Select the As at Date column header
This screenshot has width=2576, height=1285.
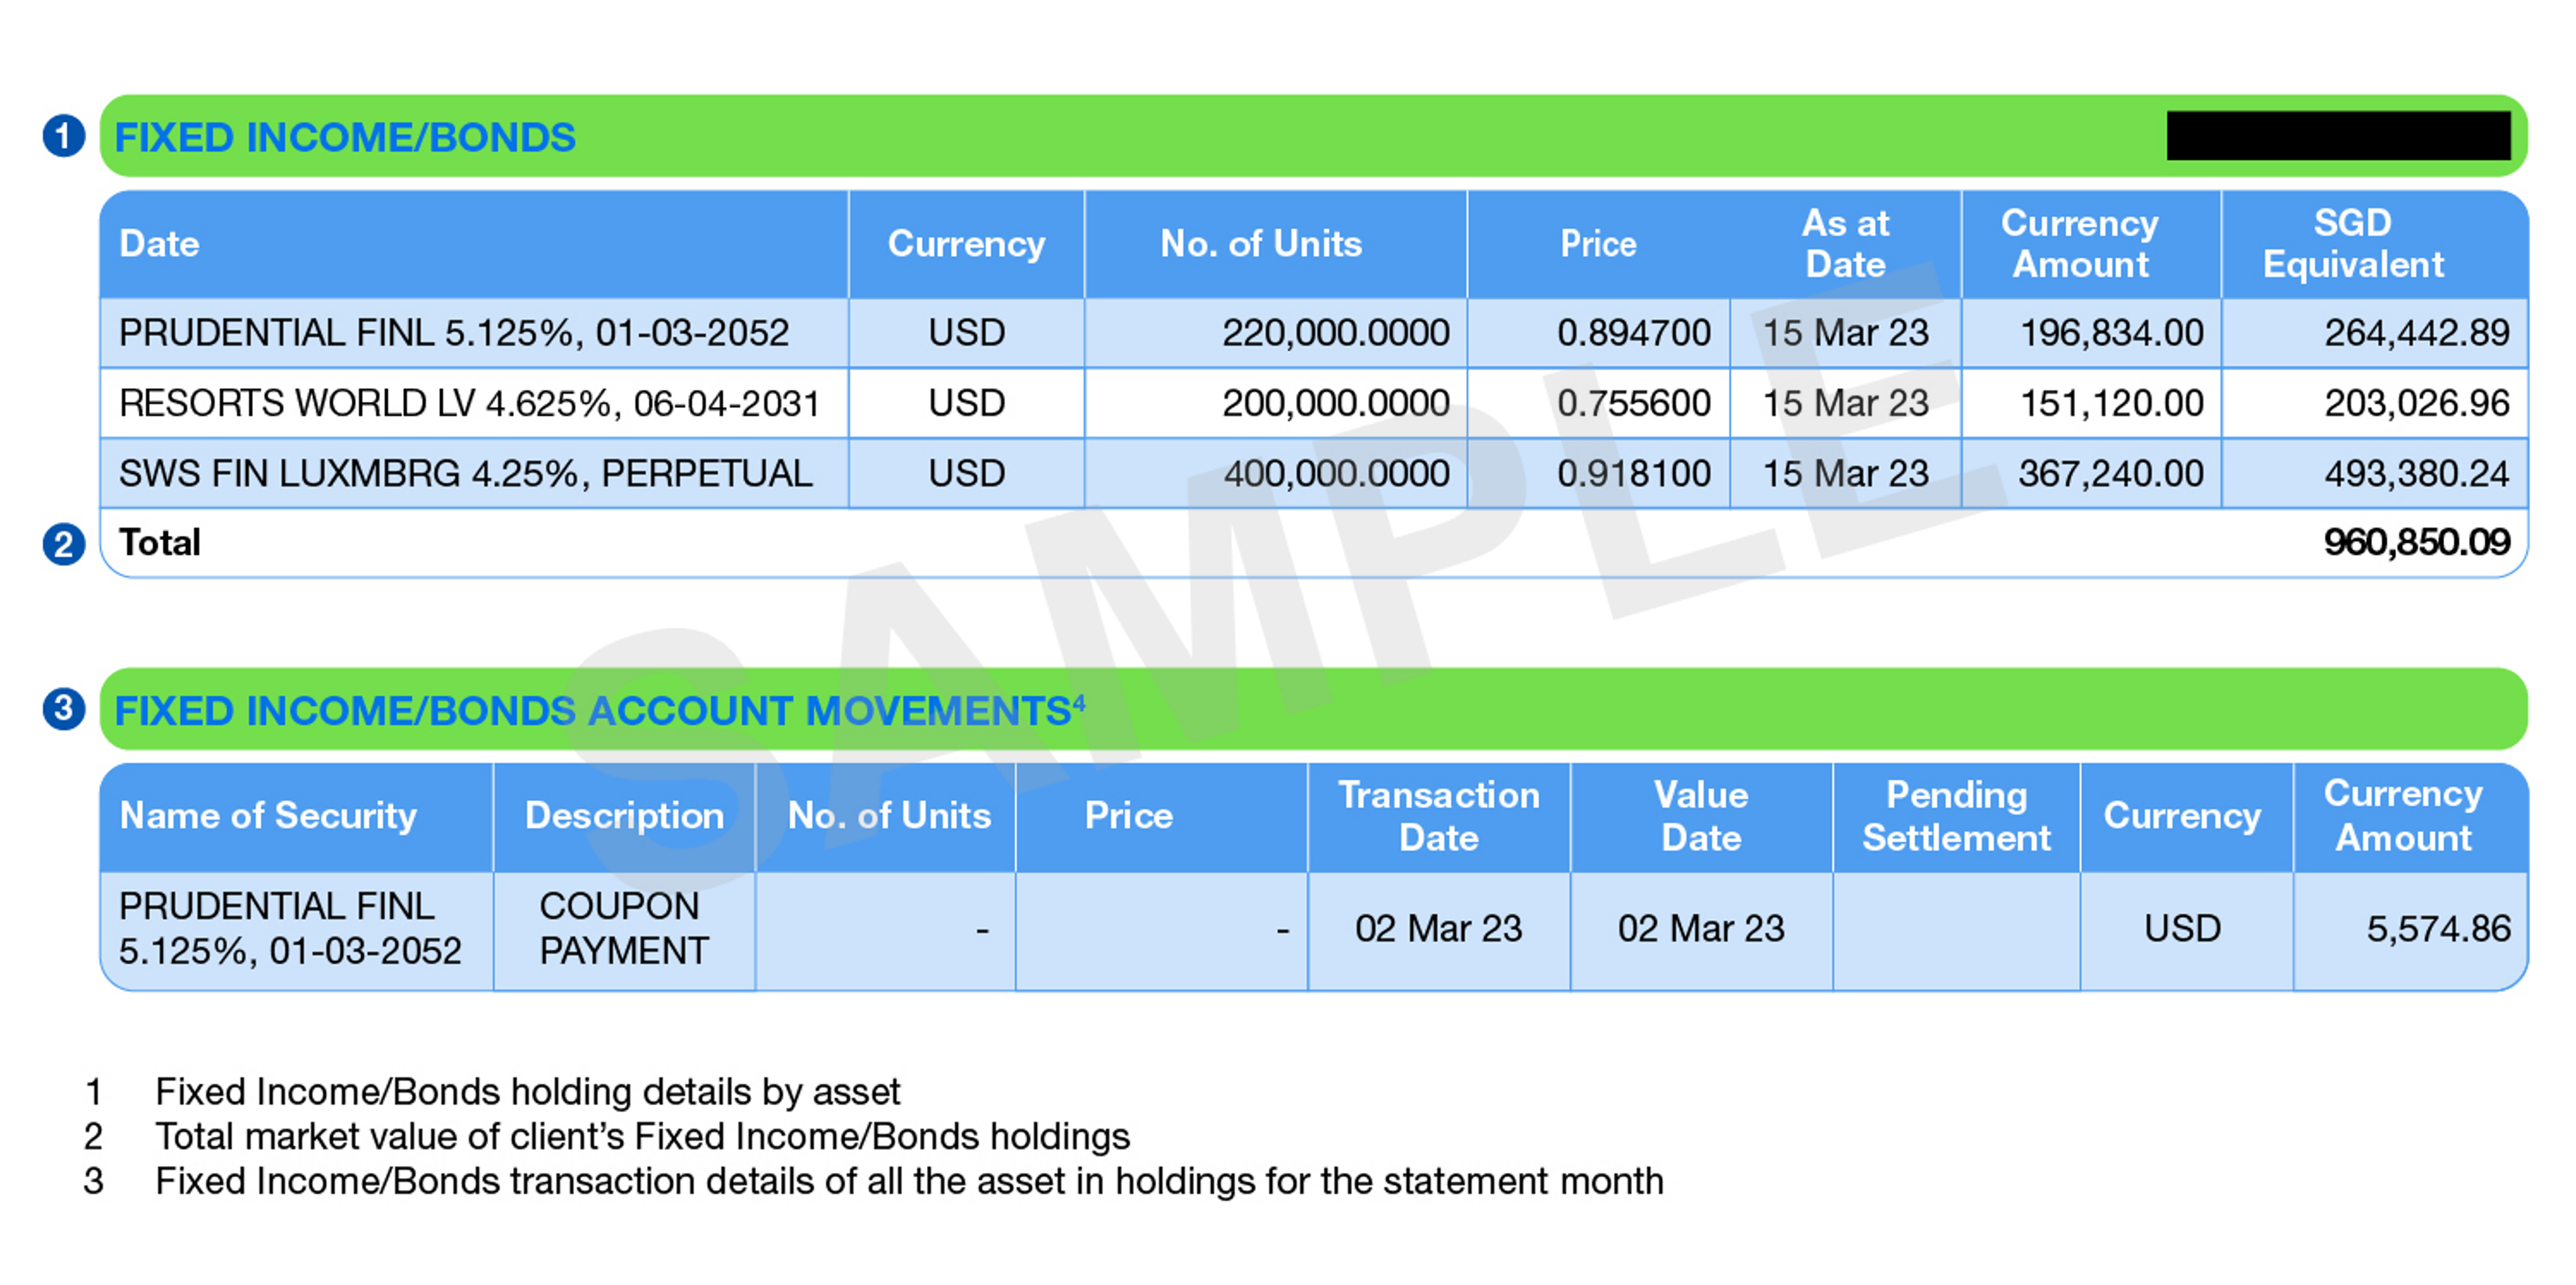coord(1845,244)
